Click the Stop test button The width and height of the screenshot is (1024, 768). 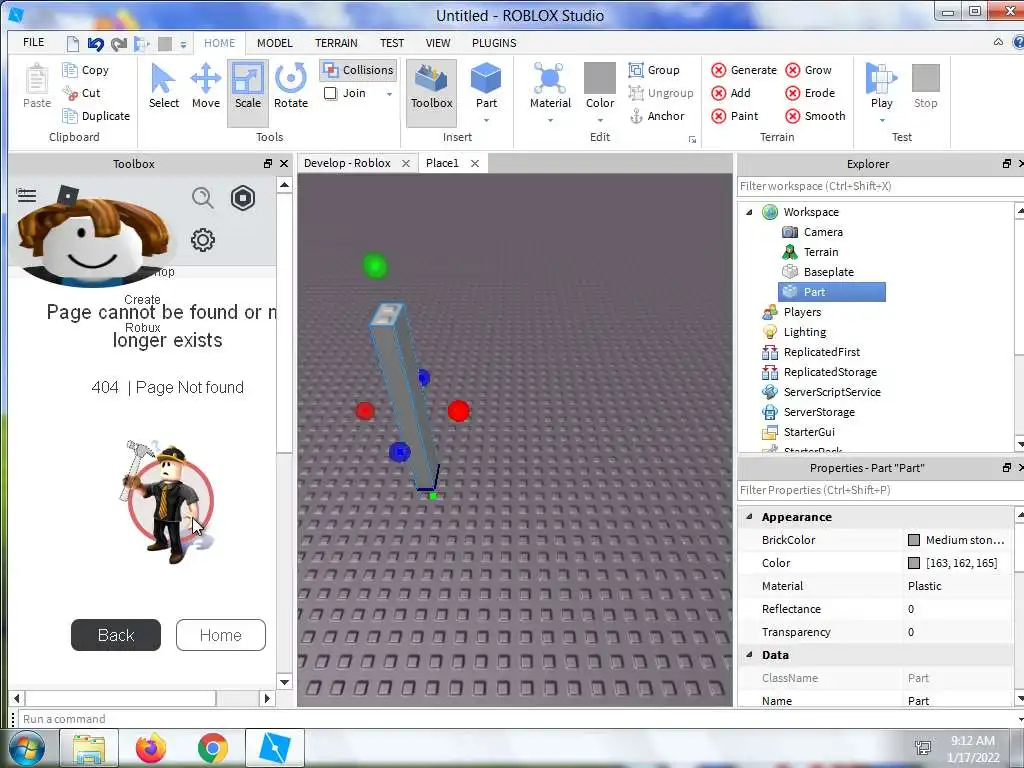click(925, 86)
